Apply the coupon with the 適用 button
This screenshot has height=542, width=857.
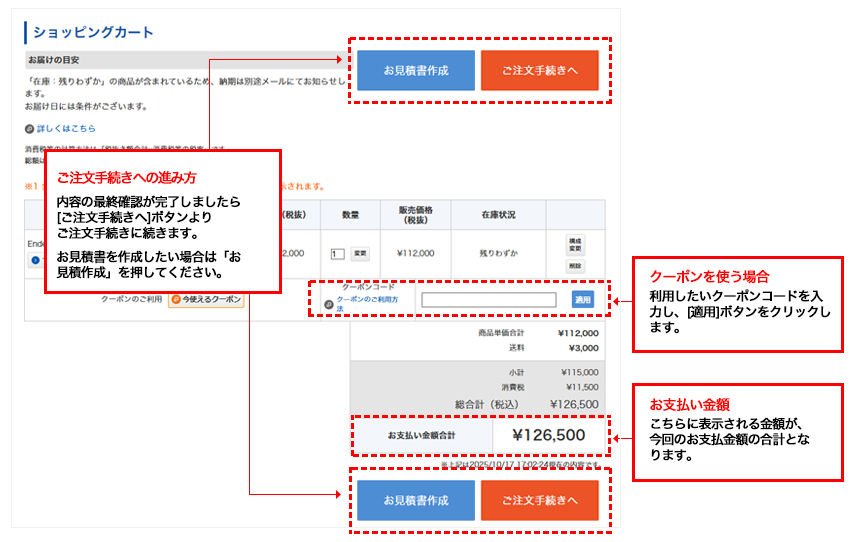click(x=582, y=299)
